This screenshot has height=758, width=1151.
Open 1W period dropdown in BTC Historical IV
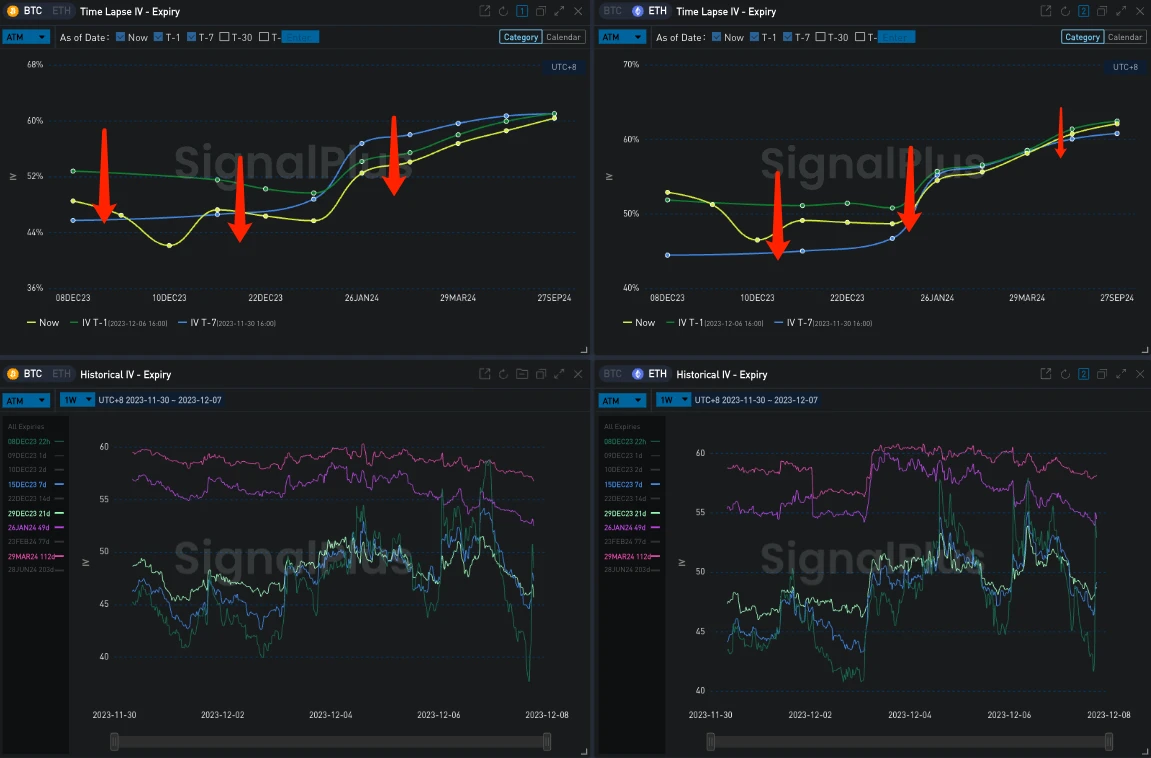coord(76,400)
